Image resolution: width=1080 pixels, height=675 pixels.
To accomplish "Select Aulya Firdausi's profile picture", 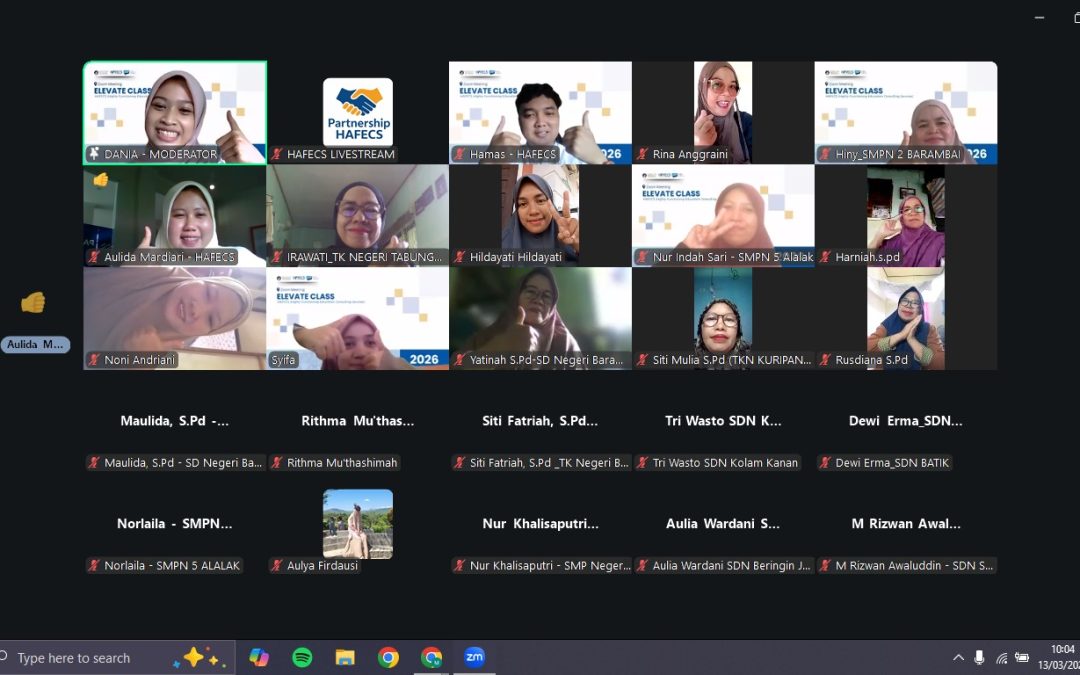I will tap(358, 523).
